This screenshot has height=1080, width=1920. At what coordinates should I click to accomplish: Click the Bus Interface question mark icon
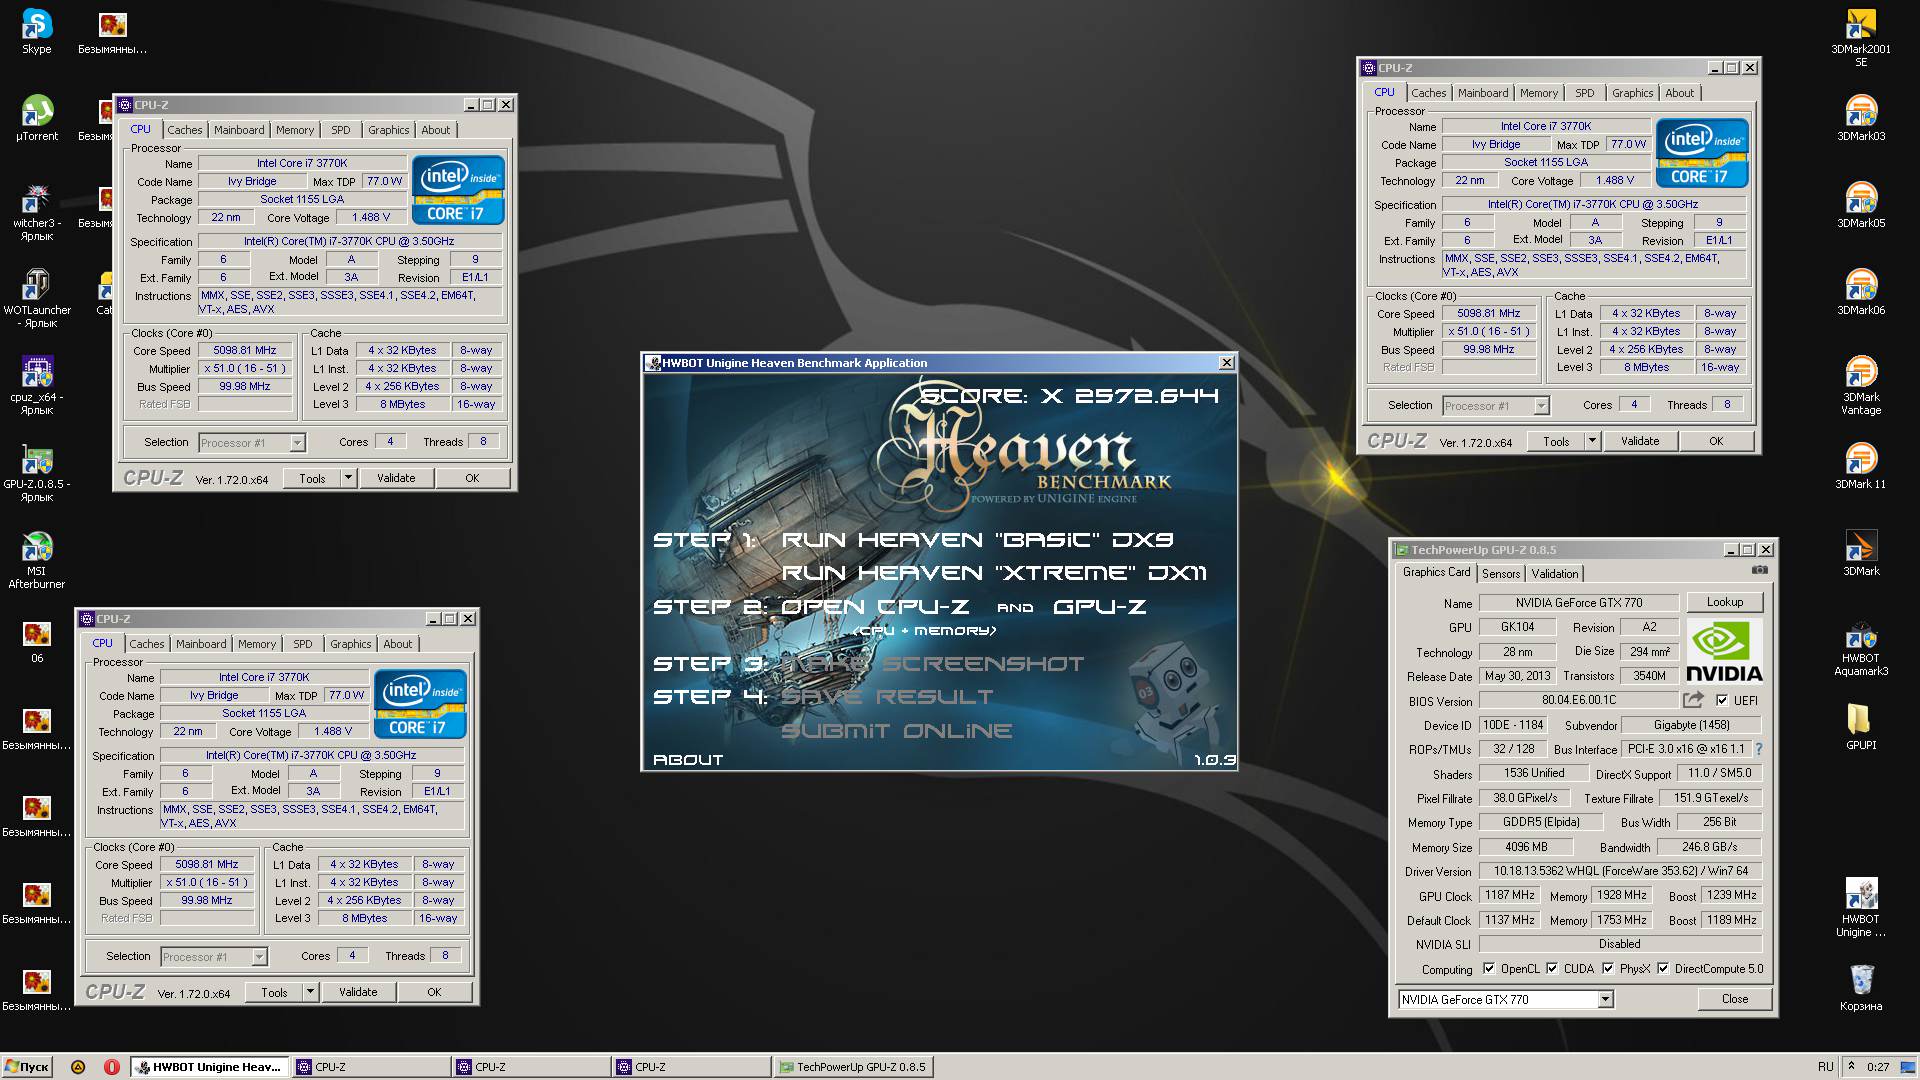[x=1758, y=749]
